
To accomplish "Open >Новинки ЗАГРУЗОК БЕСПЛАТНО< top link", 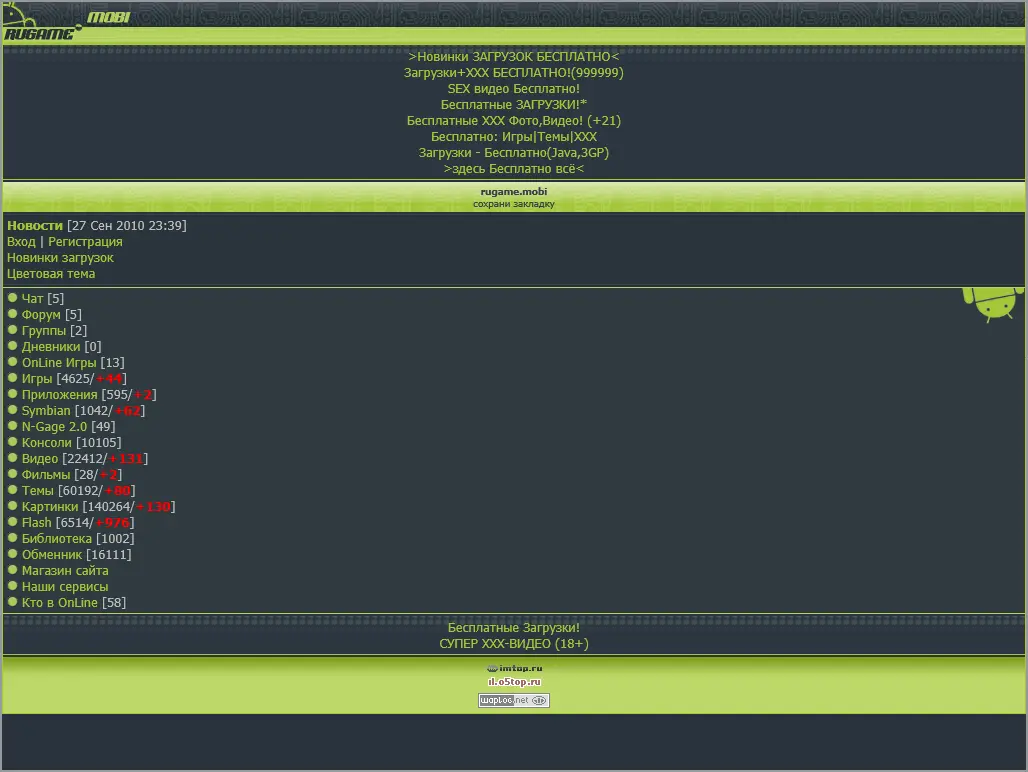I will pos(514,57).
